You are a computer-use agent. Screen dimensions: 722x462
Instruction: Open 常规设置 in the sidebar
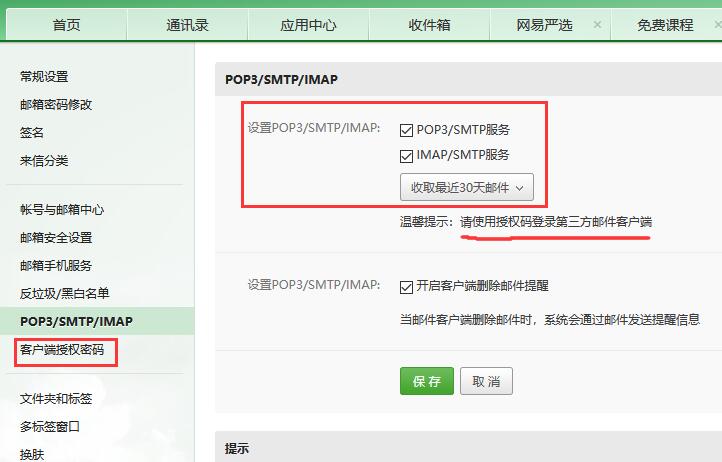click(44, 76)
